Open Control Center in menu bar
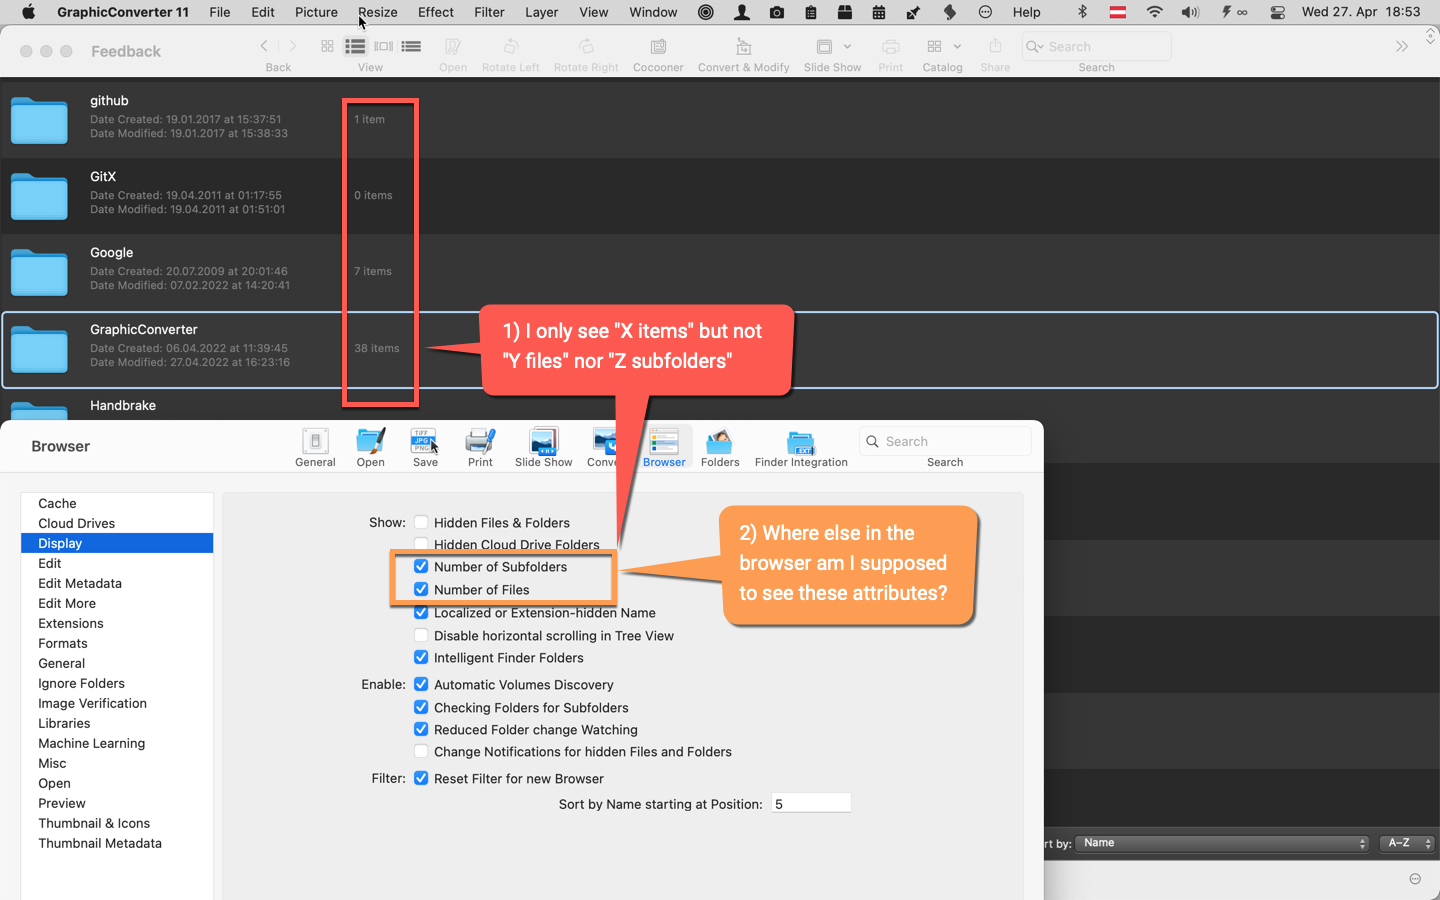Image resolution: width=1440 pixels, height=900 pixels. click(x=1277, y=12)
